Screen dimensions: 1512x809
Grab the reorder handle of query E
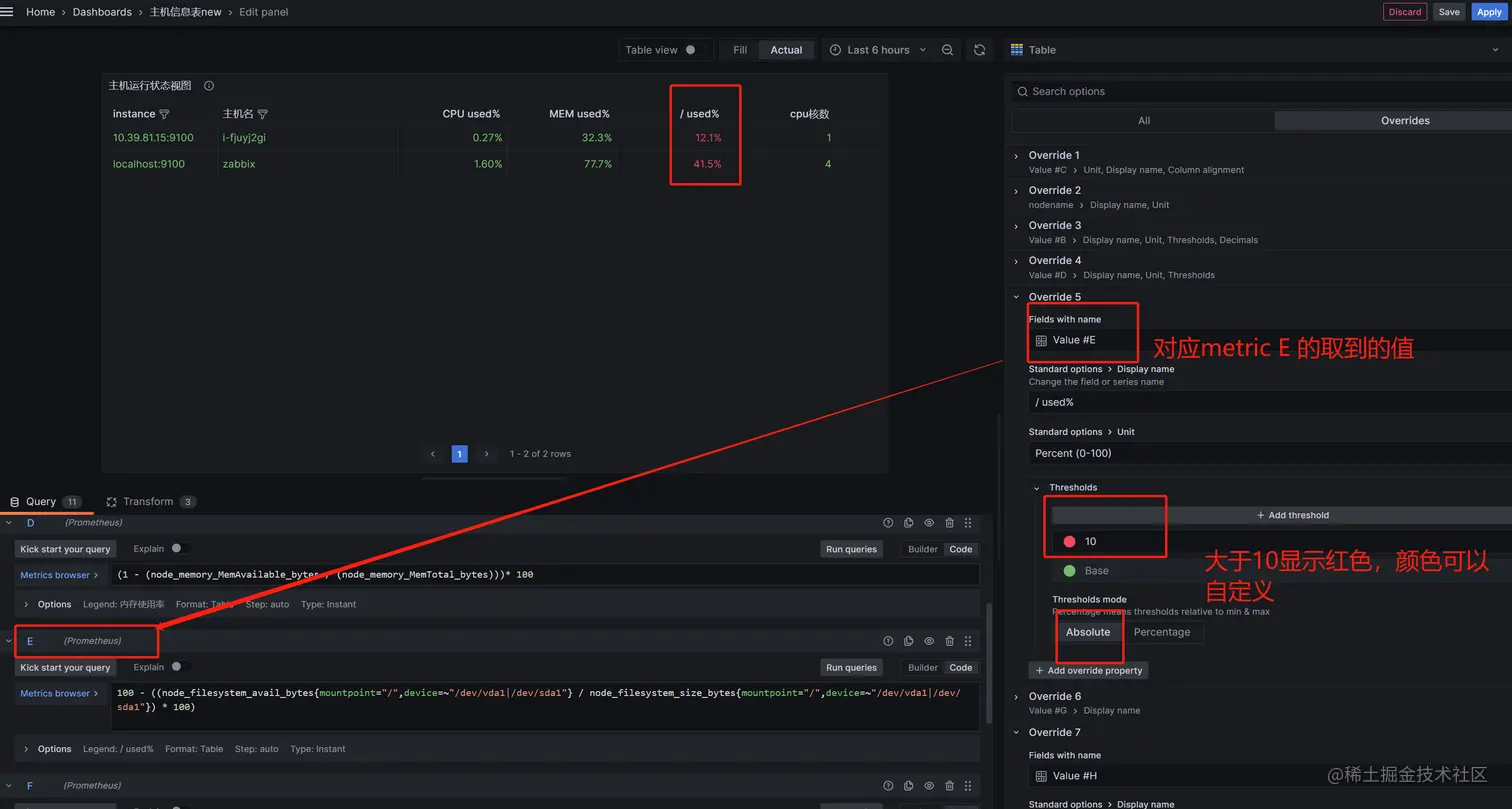click(968, 641)
